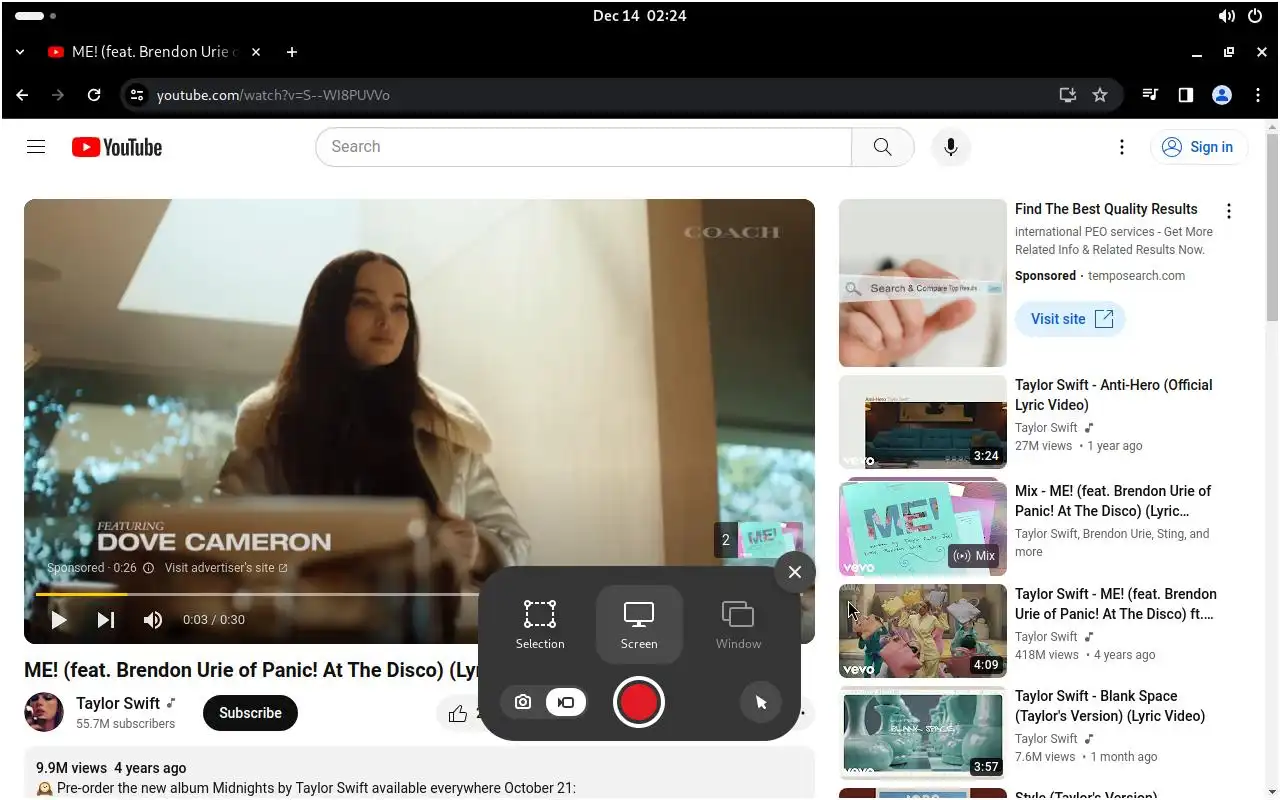1280x800 pixels.
Task: Play the video
Action: click(x=59, y=620)
